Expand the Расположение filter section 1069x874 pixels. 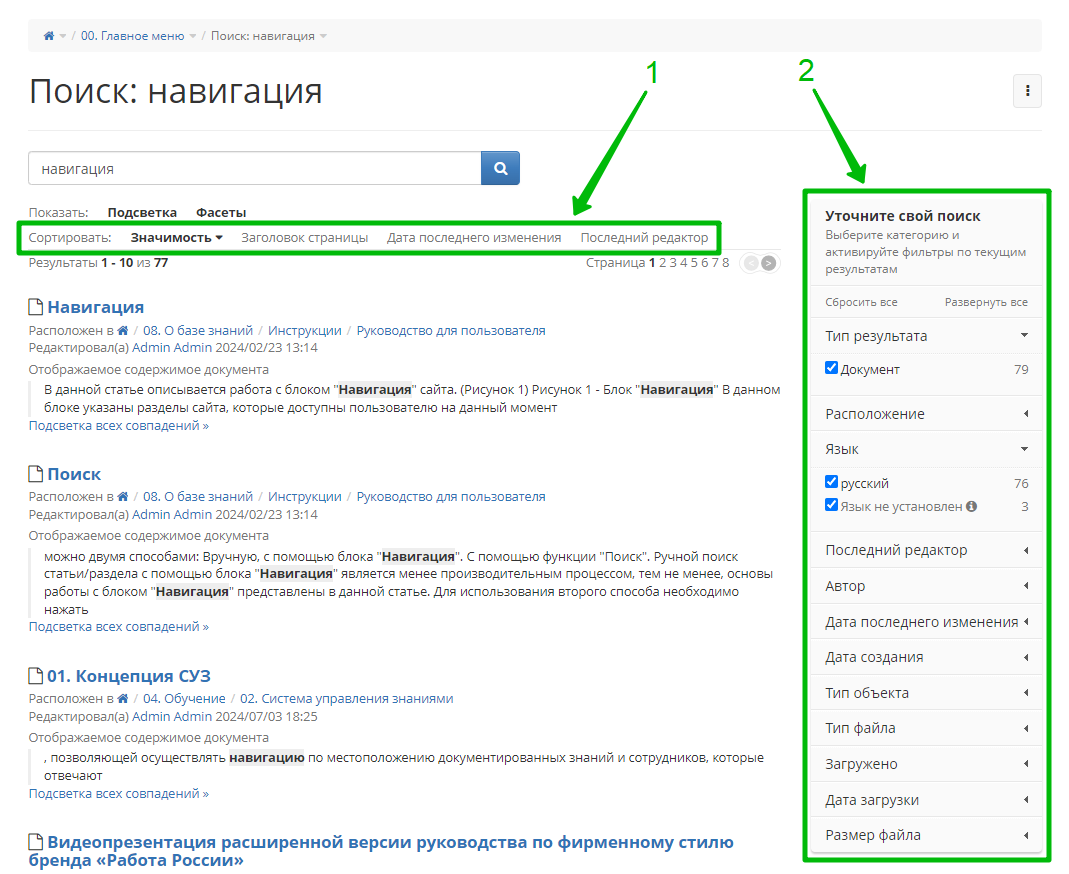pyautogui.click(x=926, y=414)
